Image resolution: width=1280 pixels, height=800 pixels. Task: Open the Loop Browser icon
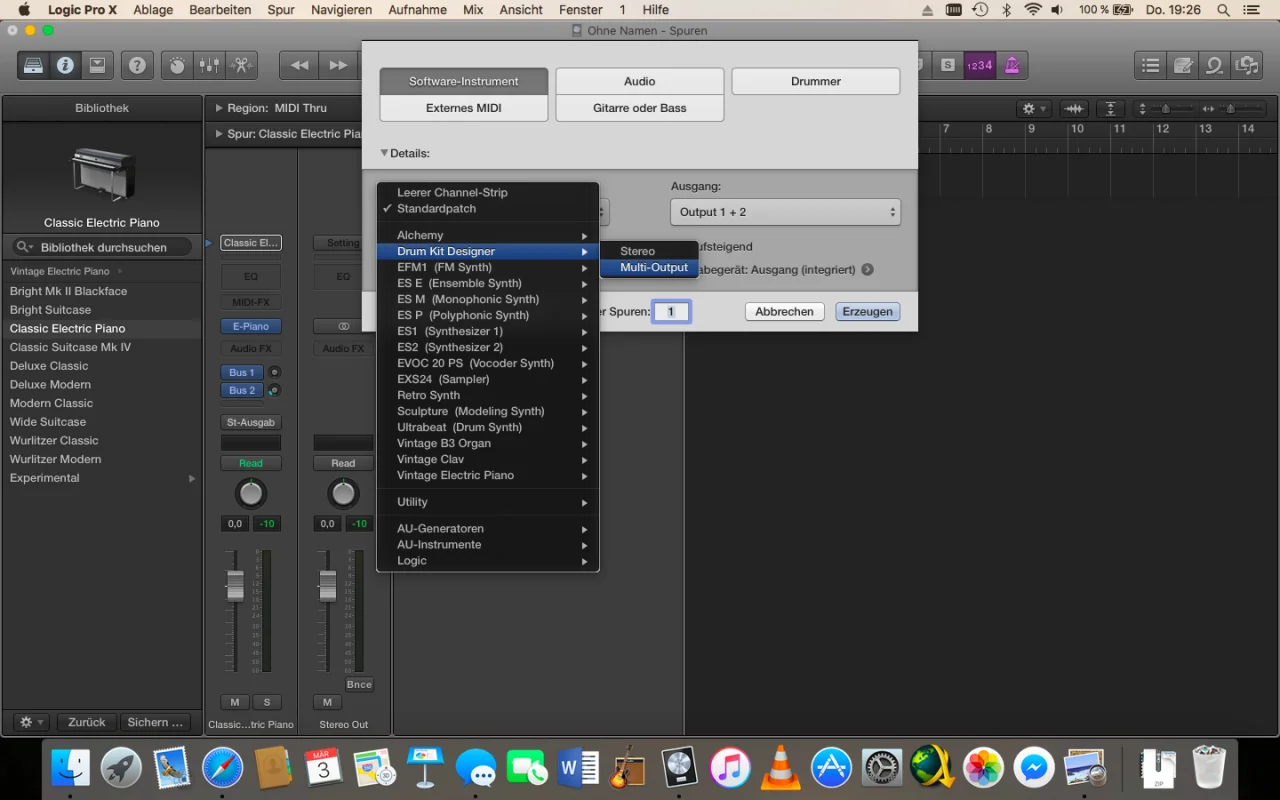click(1215, 65)
